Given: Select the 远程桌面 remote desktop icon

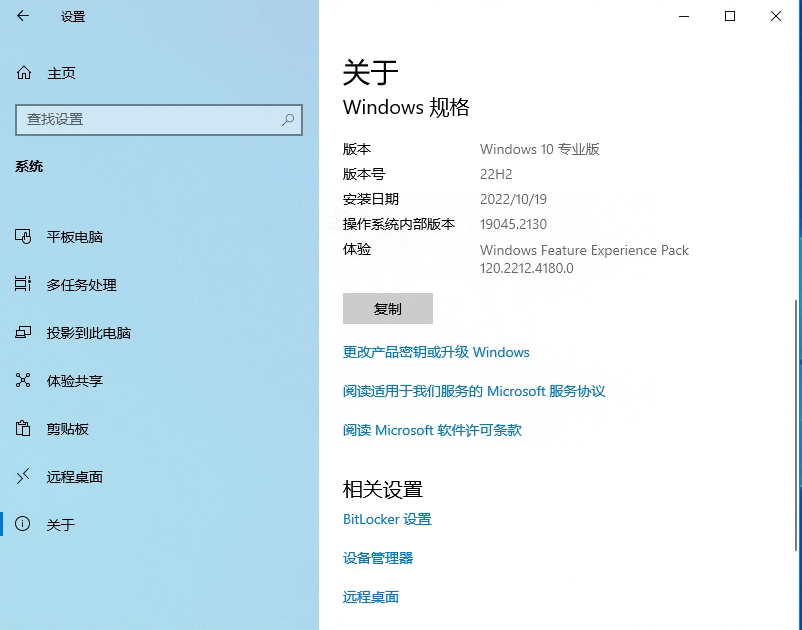Looking at the screenshot, I should [23, 476].
